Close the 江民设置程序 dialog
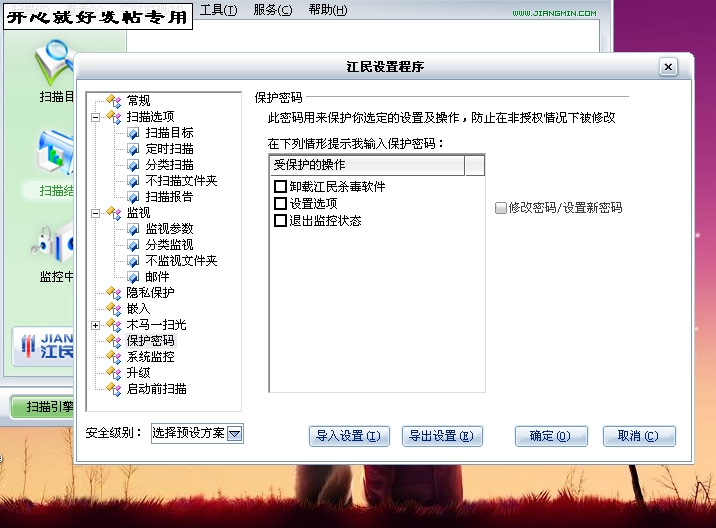 pos(668,67)
